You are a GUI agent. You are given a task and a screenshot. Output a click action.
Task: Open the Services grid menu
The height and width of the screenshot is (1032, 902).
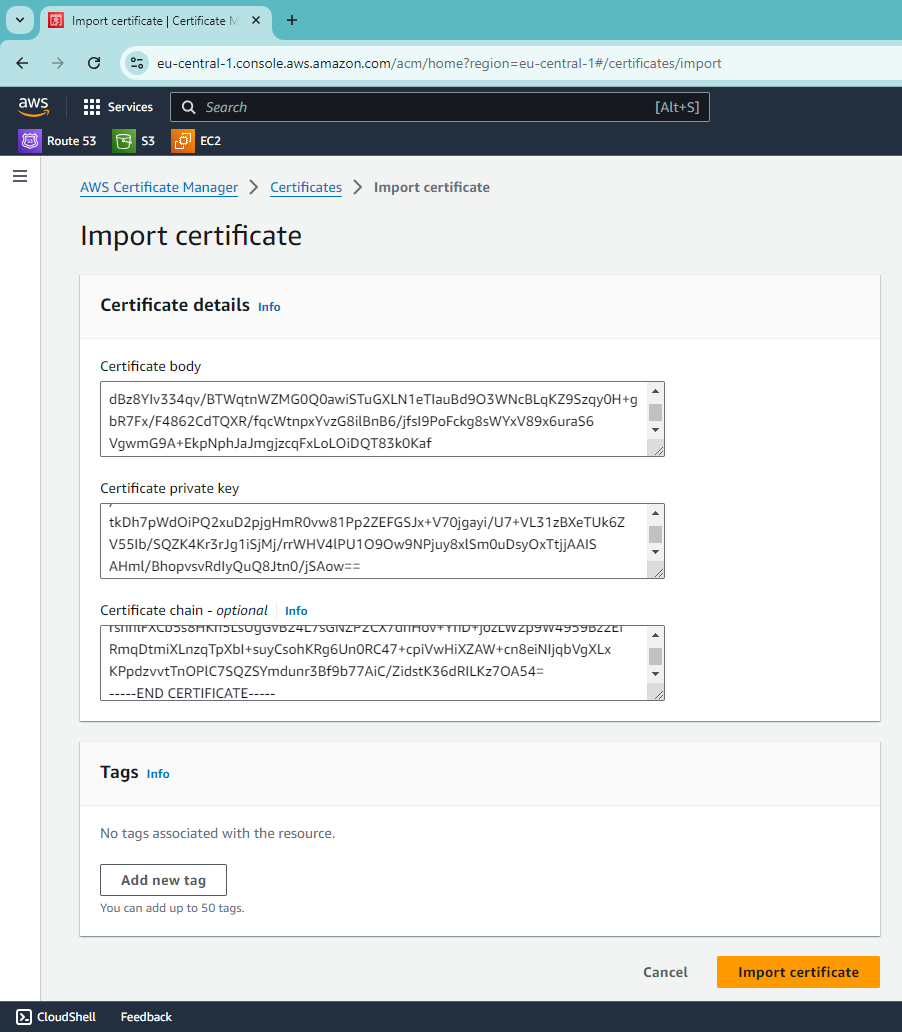click(118, 107)
